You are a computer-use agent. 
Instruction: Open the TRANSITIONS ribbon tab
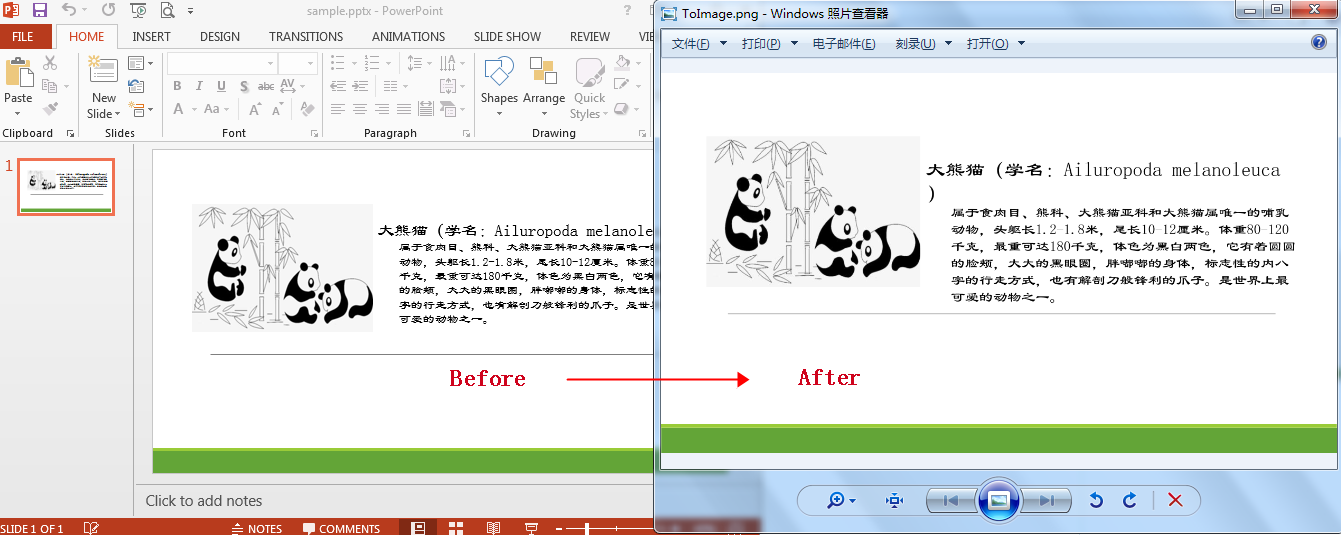(306, 37)
